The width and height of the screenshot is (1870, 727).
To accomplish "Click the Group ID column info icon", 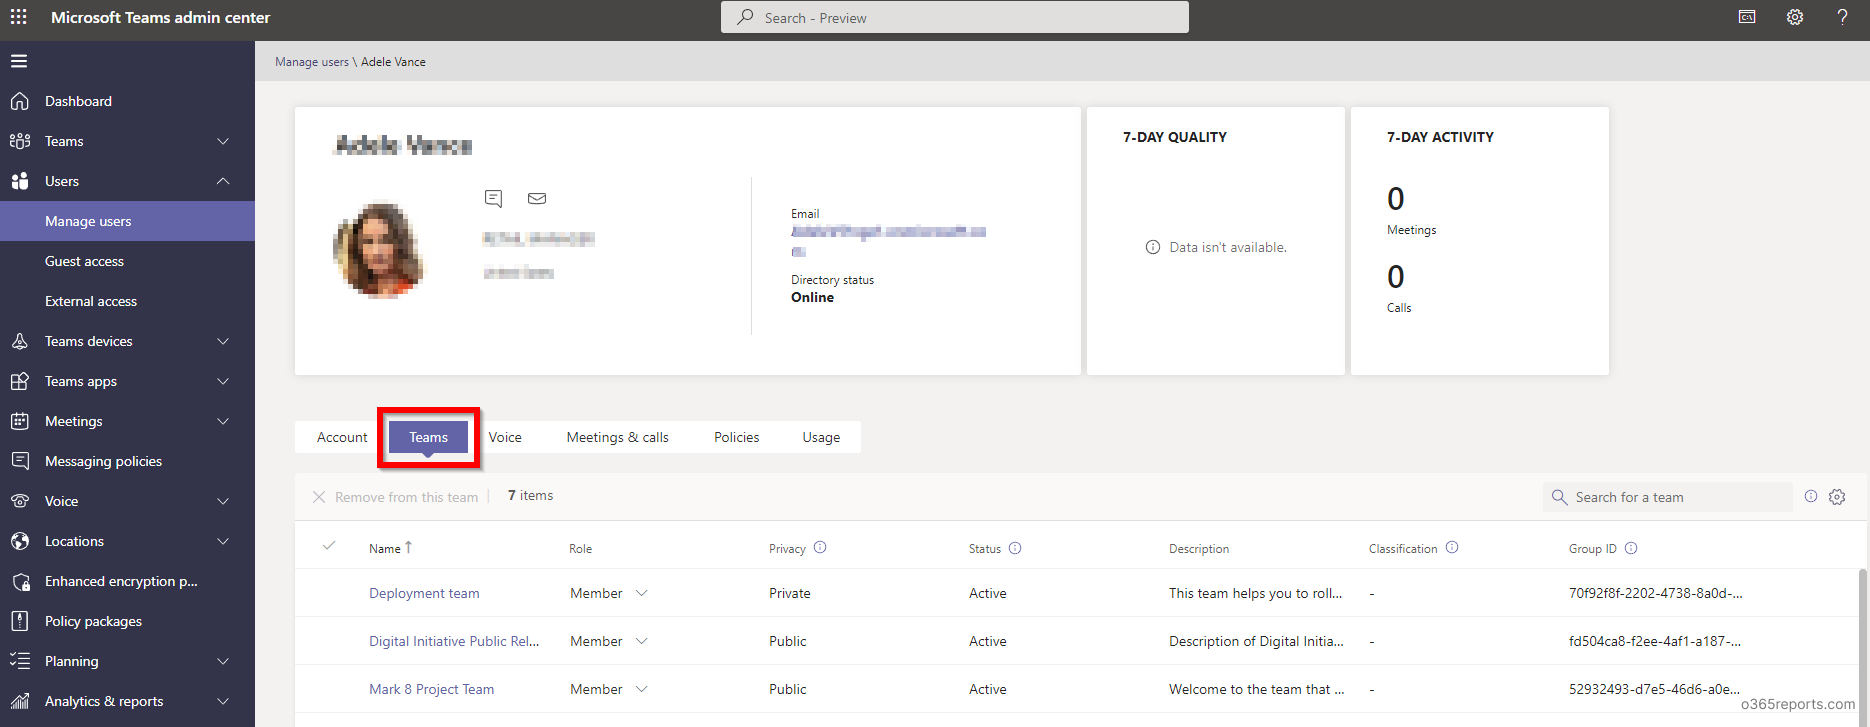I will (x=1631, y=548).
